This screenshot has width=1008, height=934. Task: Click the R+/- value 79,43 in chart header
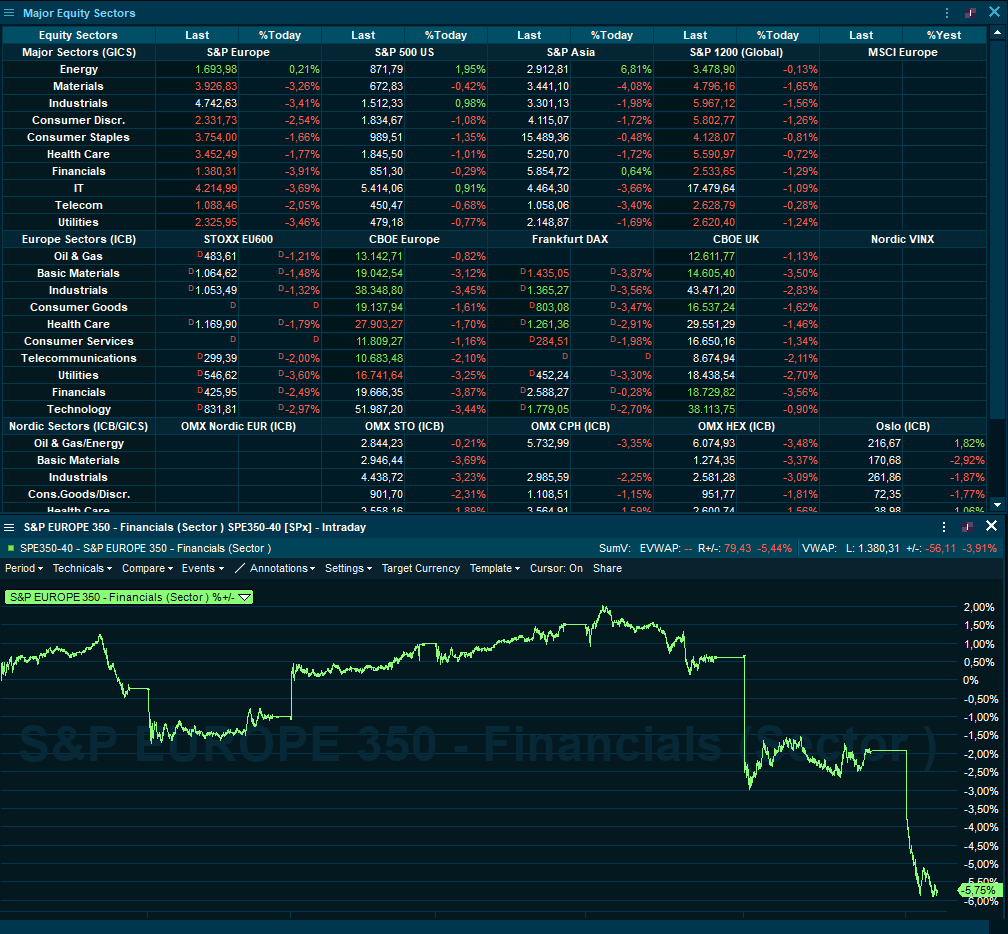pyautogui.click(x=737, y=548)
